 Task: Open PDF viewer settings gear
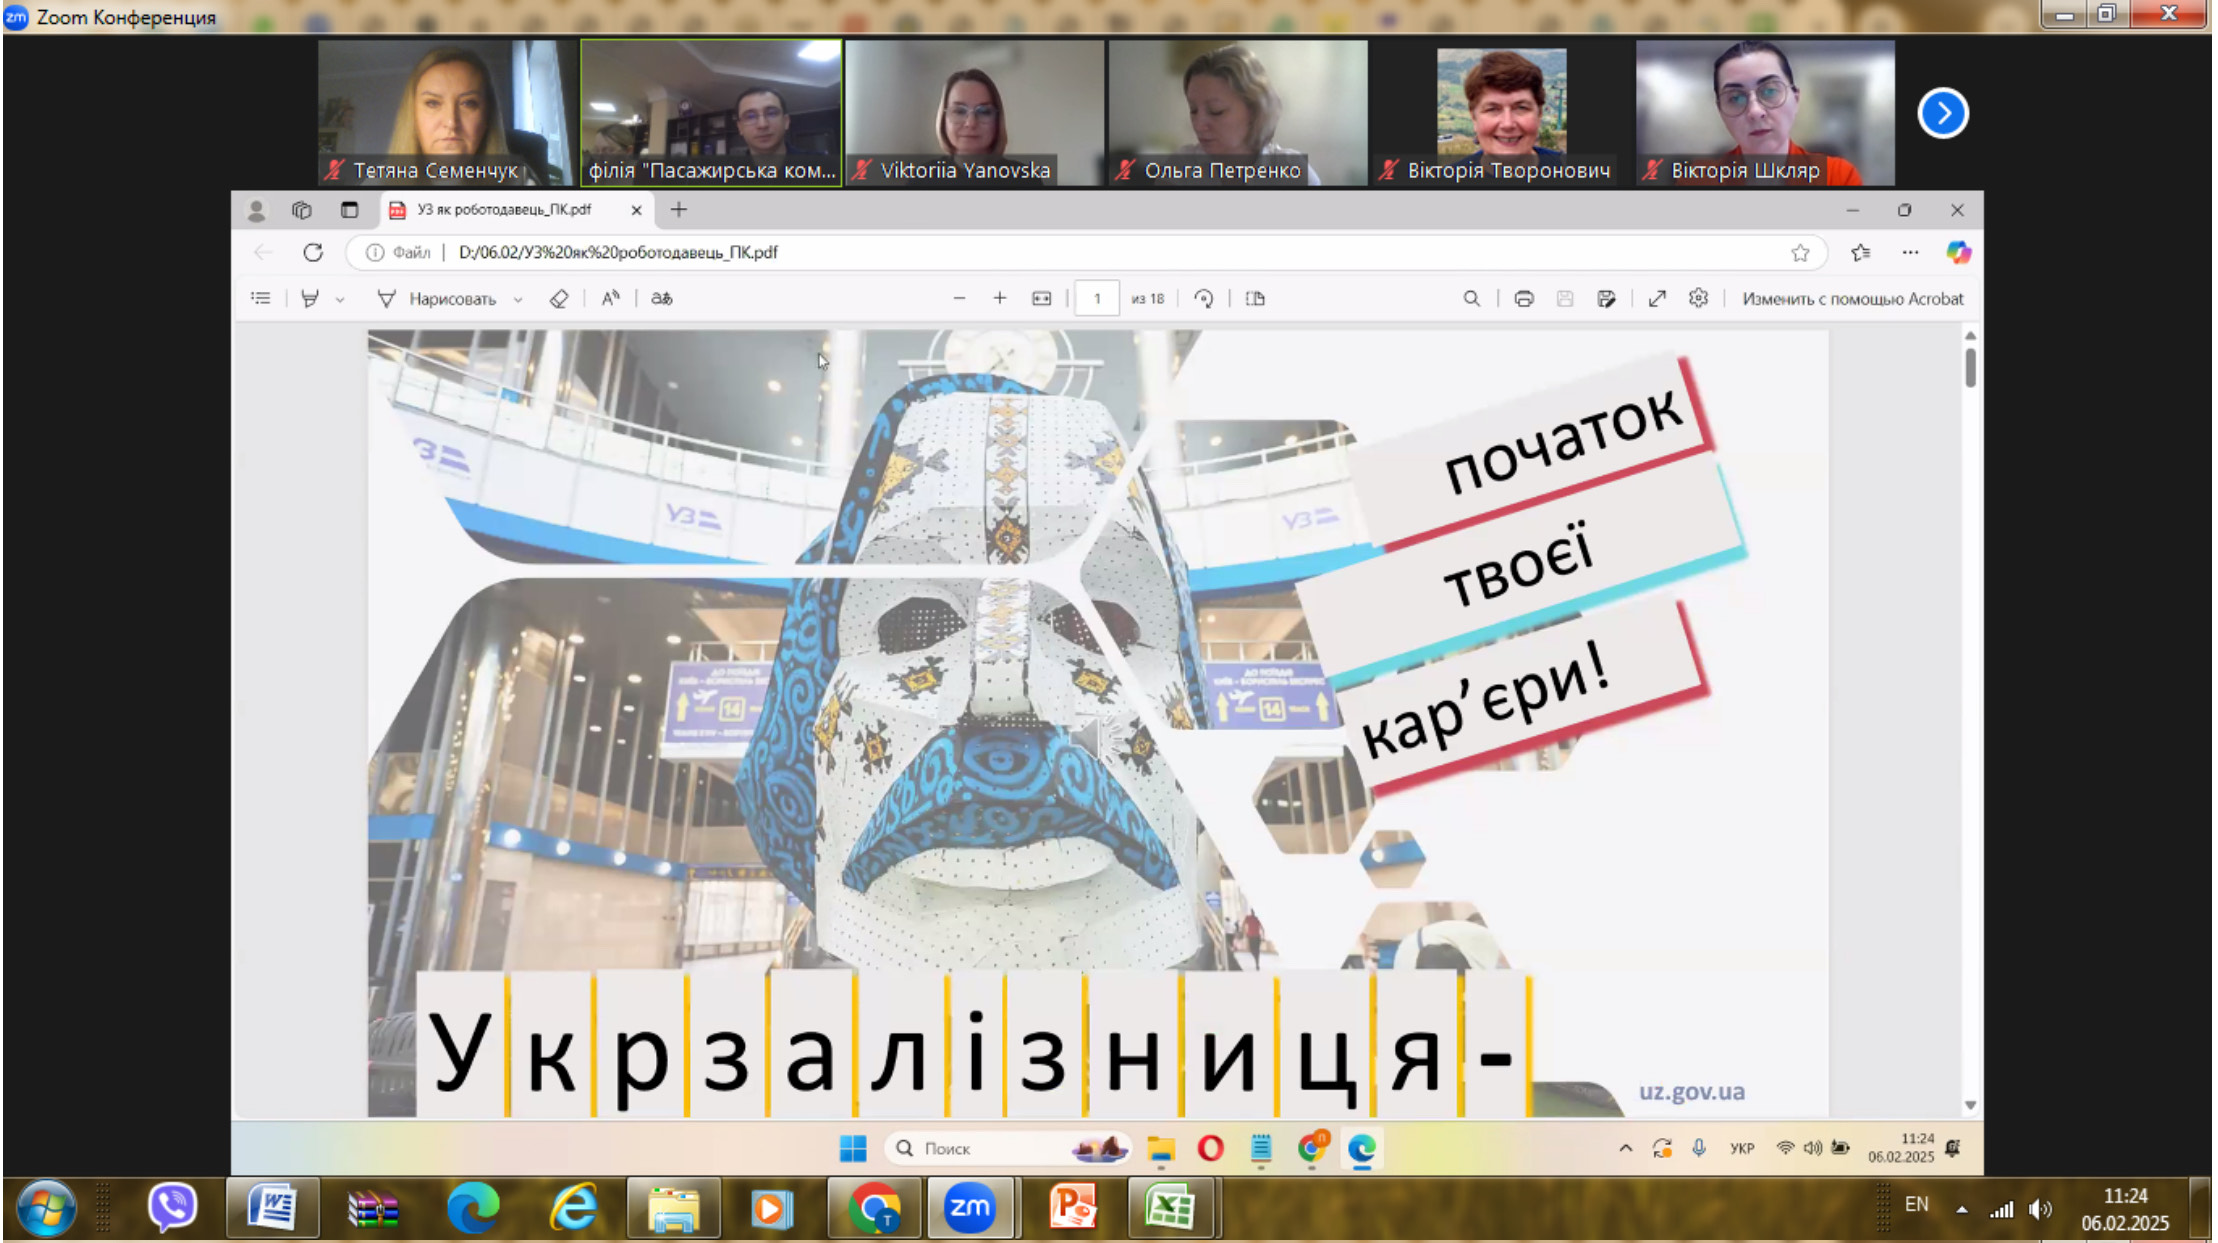point(1698,298)
